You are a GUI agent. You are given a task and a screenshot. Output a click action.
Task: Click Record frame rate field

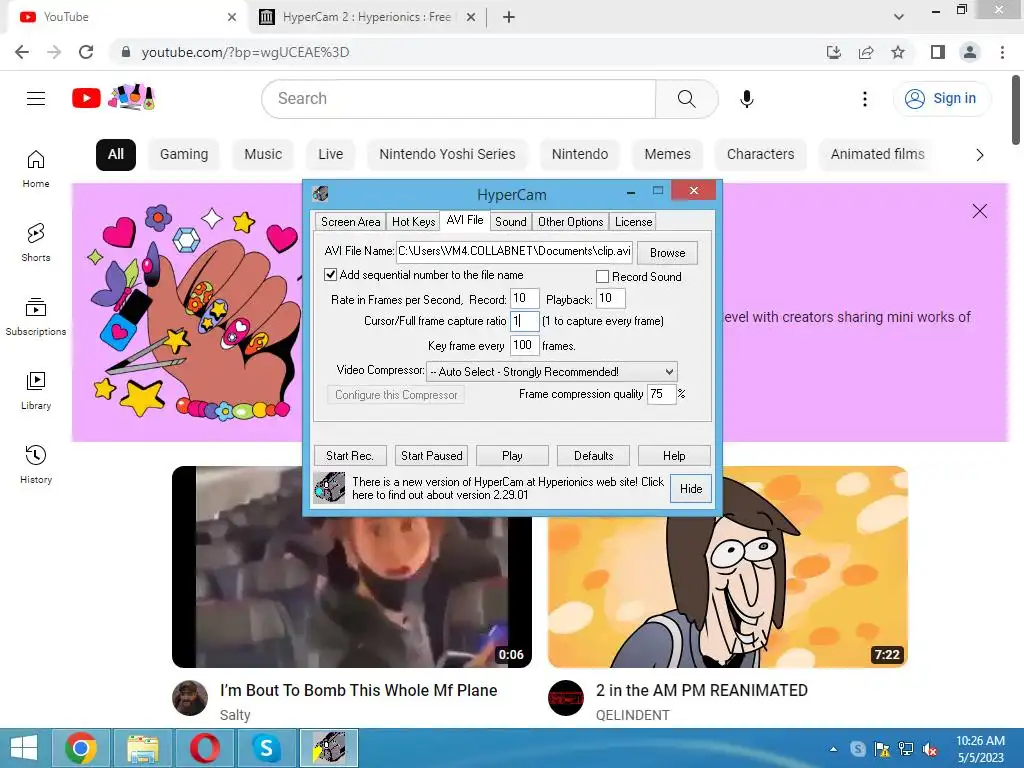coord(524,298)
